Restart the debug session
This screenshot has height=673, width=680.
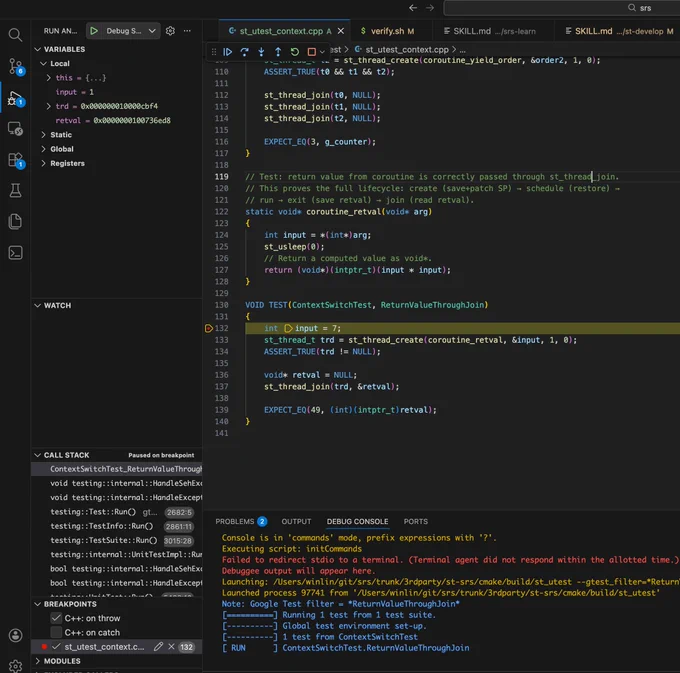point(295,52)
